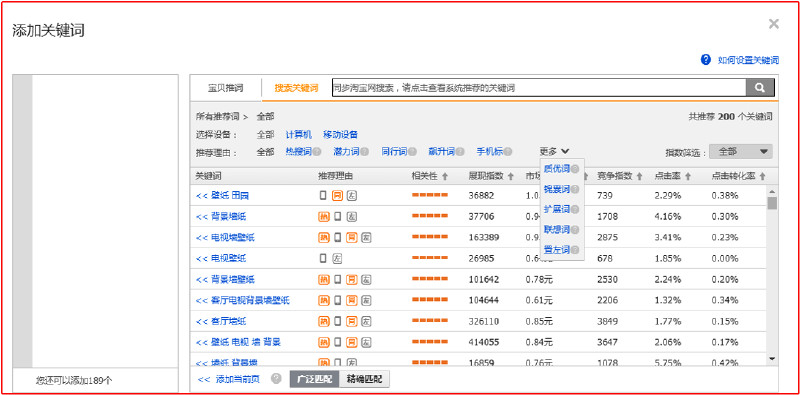Select the 广泛匹配 match mode
800x395 pixels.
point(314,379)
